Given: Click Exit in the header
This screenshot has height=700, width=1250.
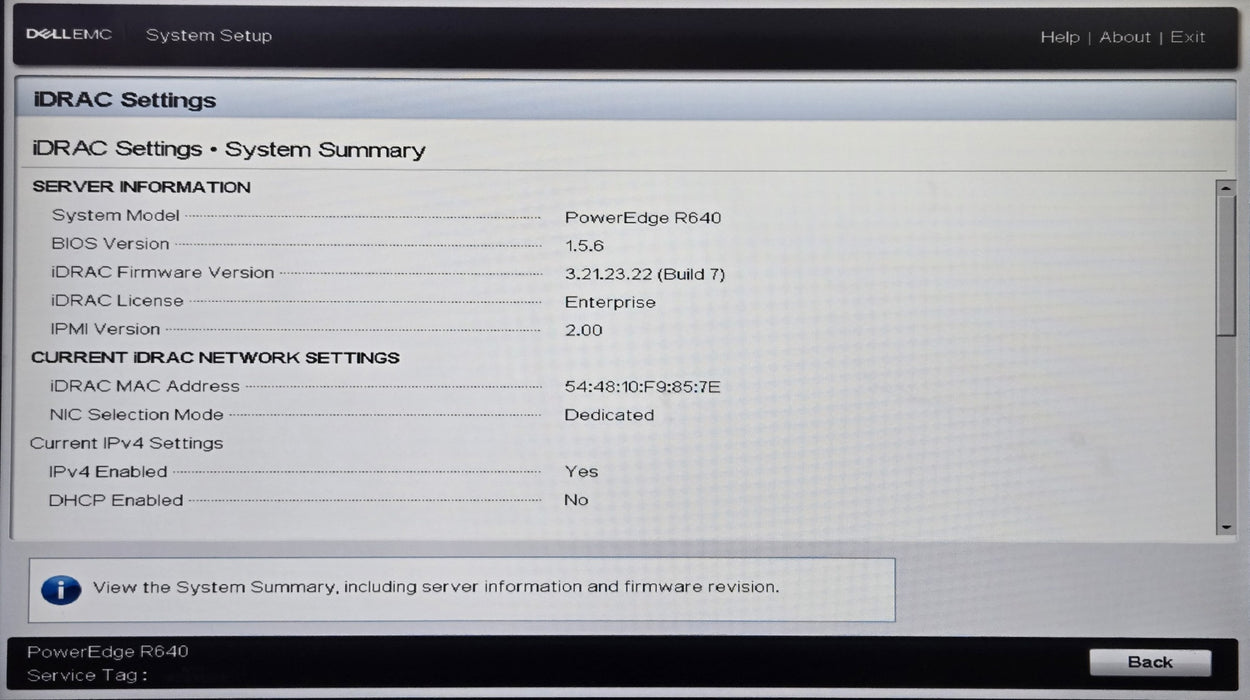Looking at the screenshot, I should tap(1188, 37).
